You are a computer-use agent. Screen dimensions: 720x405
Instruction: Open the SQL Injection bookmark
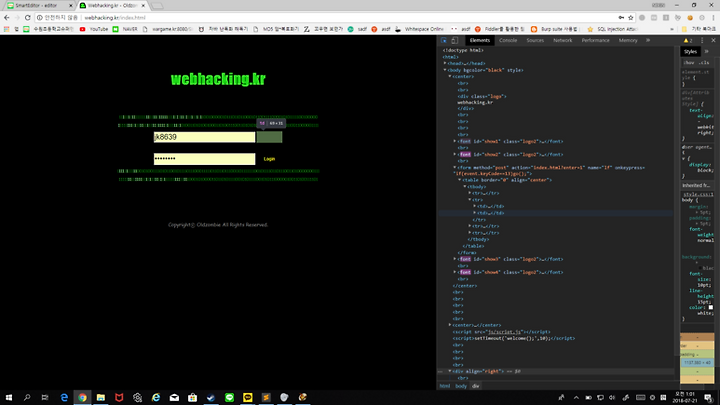click(x=613, y=29)
